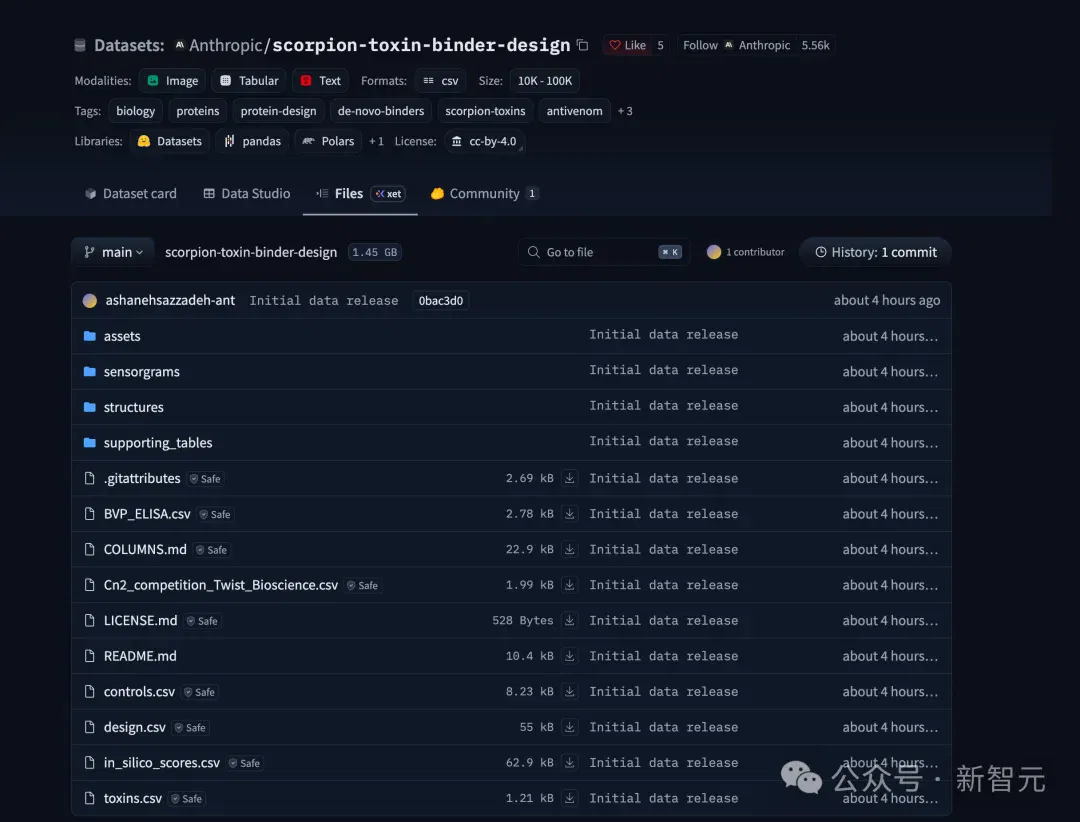Like the dataset with the heart button
This screenshot has height=822, width=1080.
[x=627, y=45]
